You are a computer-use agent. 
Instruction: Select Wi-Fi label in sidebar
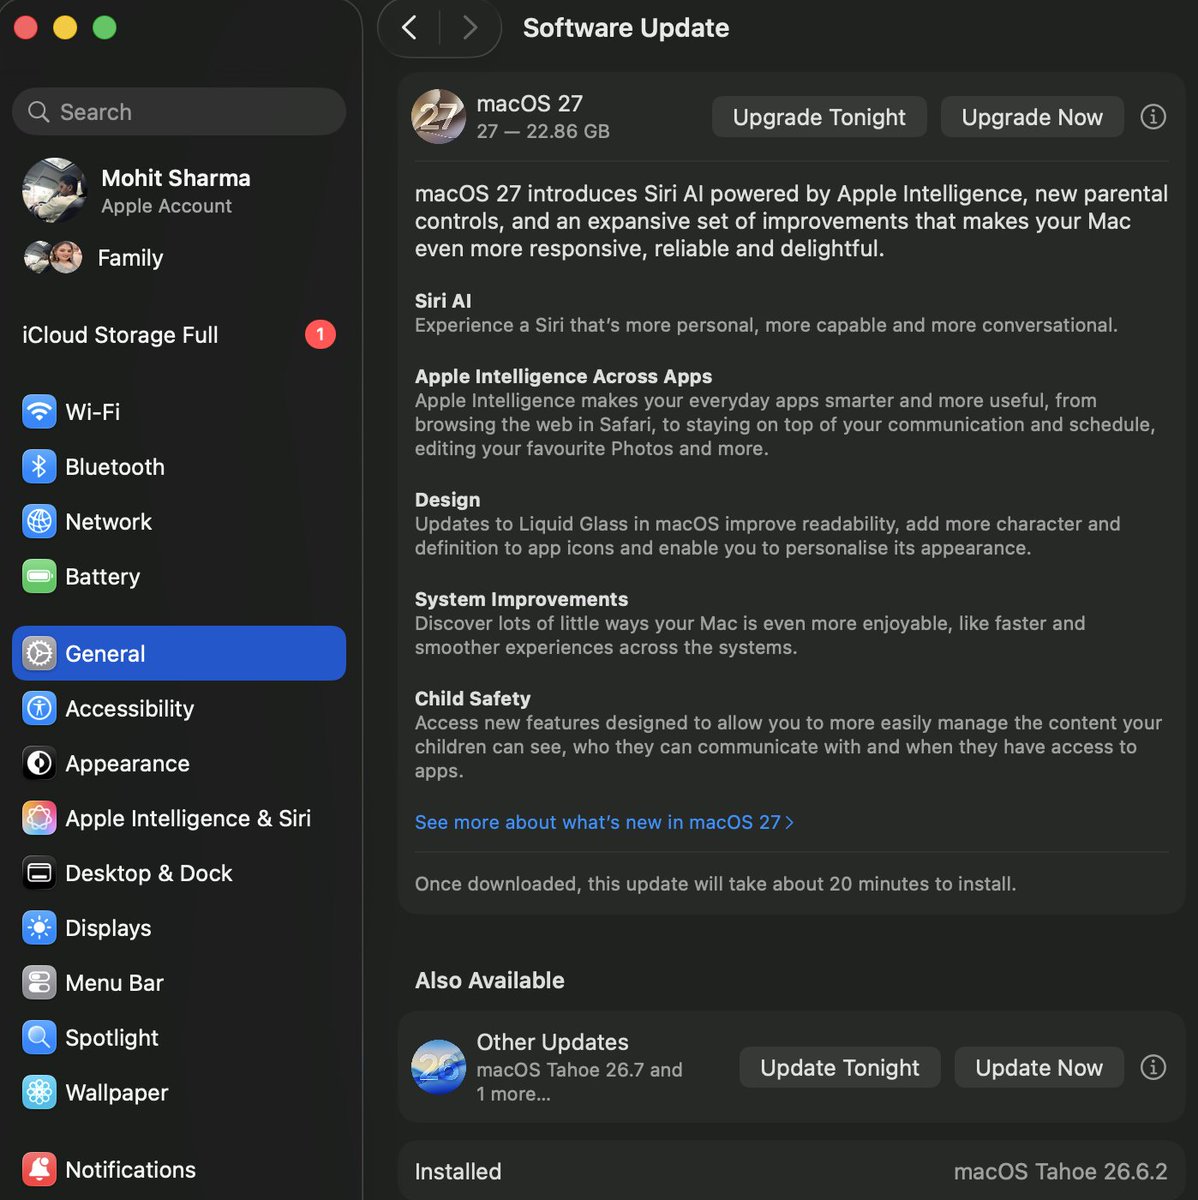(93, 412)
